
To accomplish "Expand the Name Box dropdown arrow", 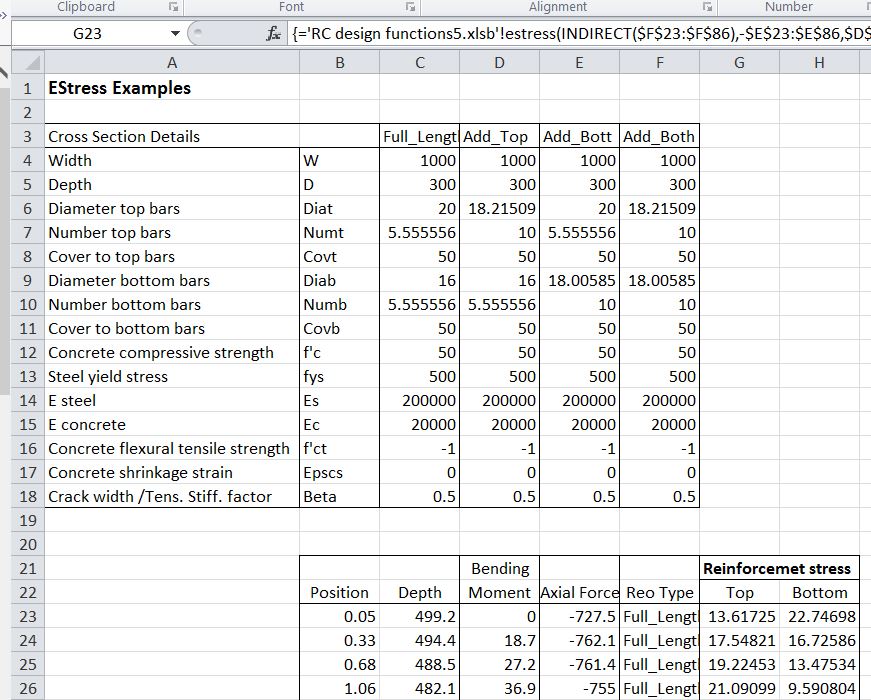I will click(x=176, y=34).
